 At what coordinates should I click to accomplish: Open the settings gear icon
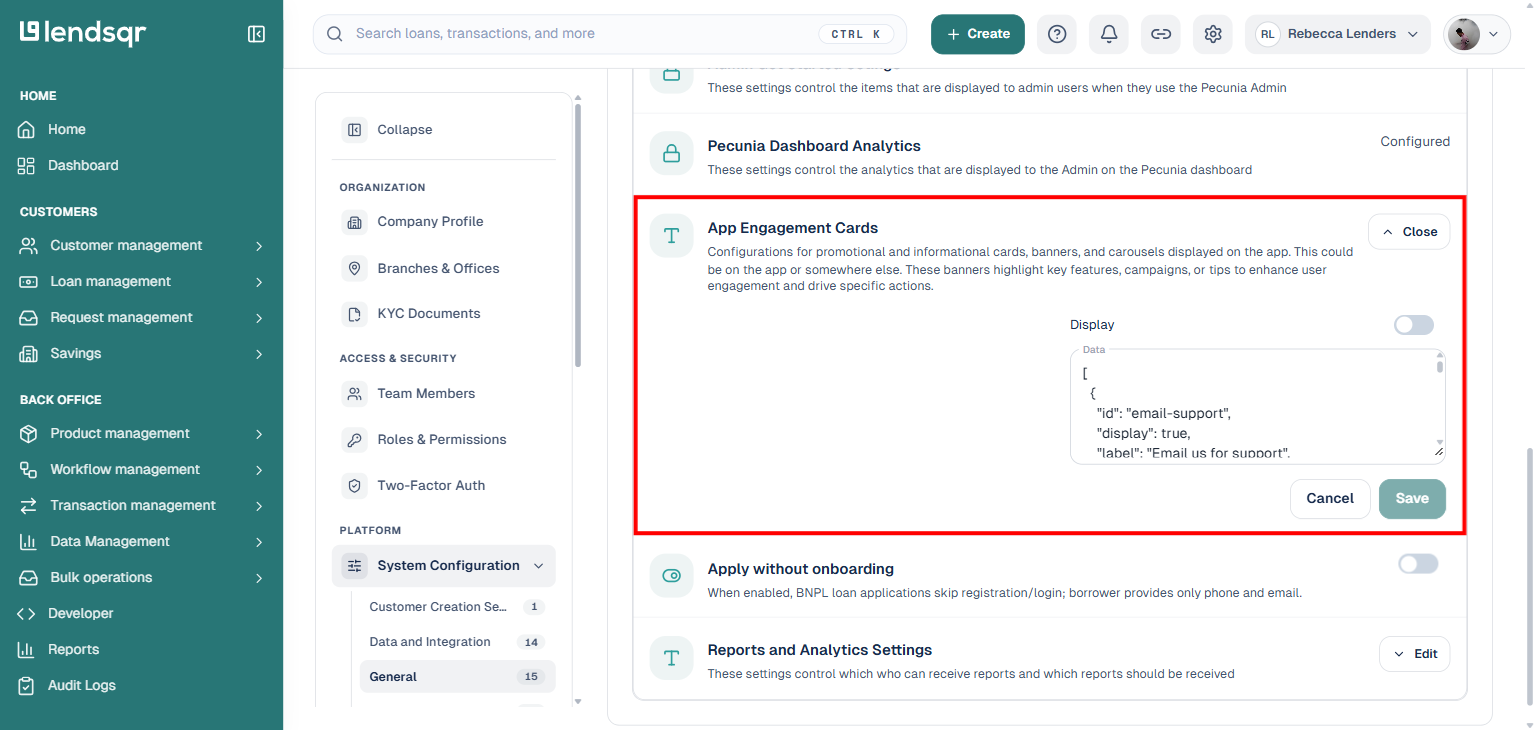point(1213,34)
